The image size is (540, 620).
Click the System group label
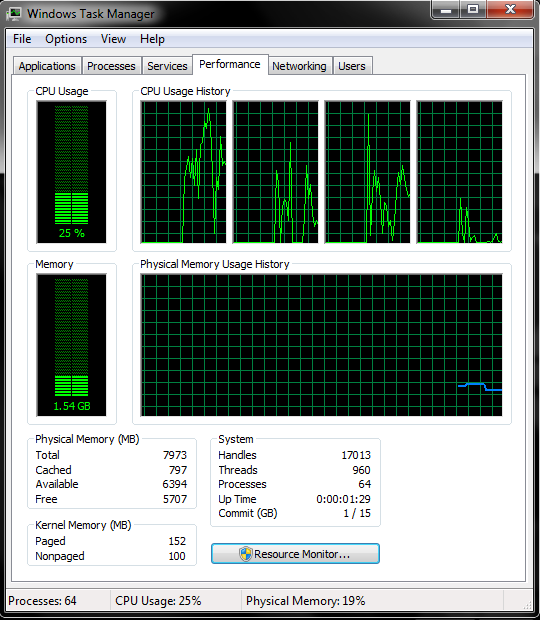click(x=236, y=439)
